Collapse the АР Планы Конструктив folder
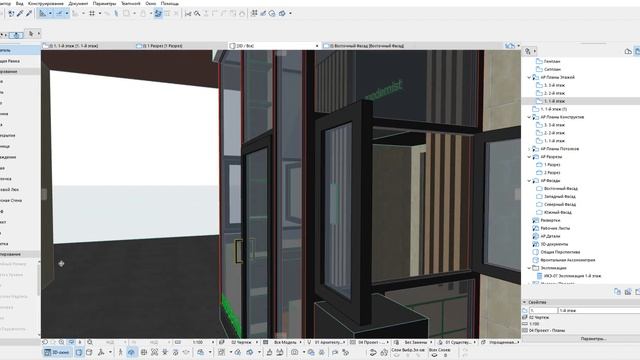 (x=529, y=117)
